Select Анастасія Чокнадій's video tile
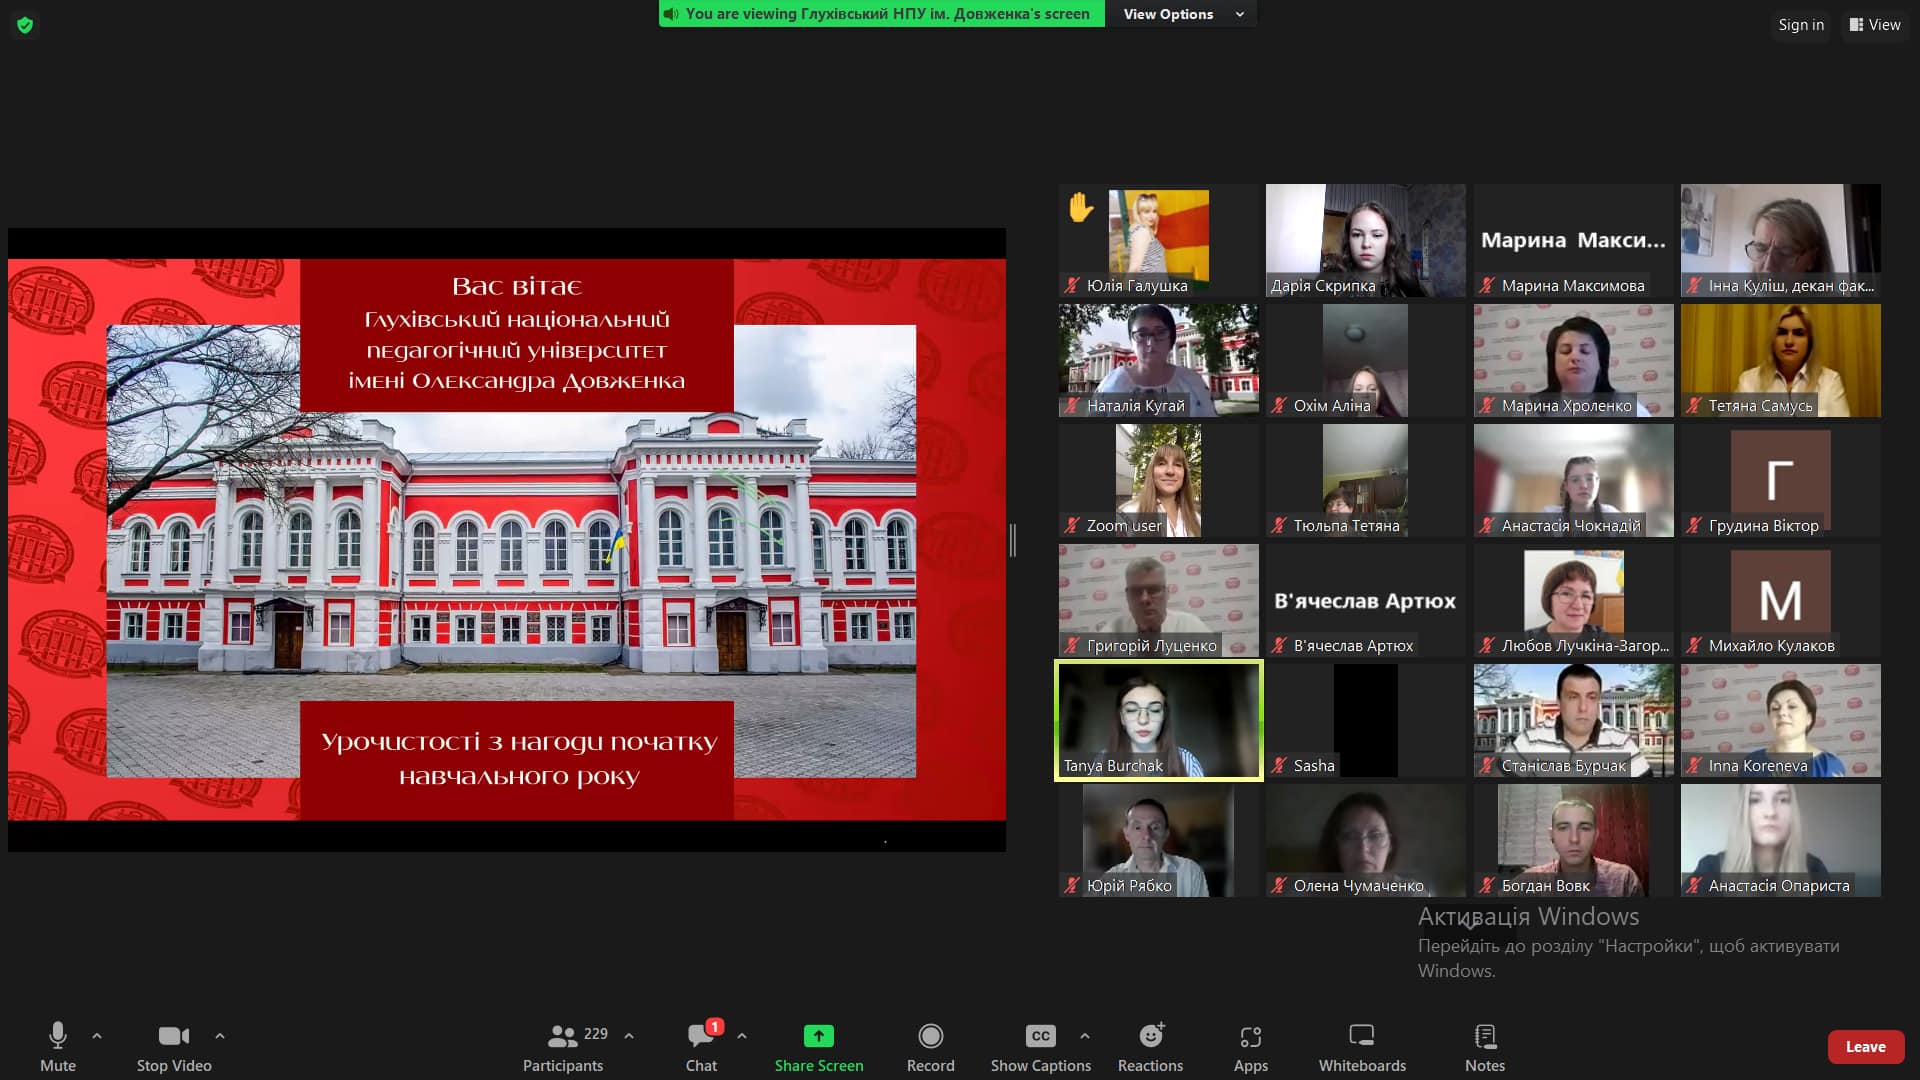 1574,480
